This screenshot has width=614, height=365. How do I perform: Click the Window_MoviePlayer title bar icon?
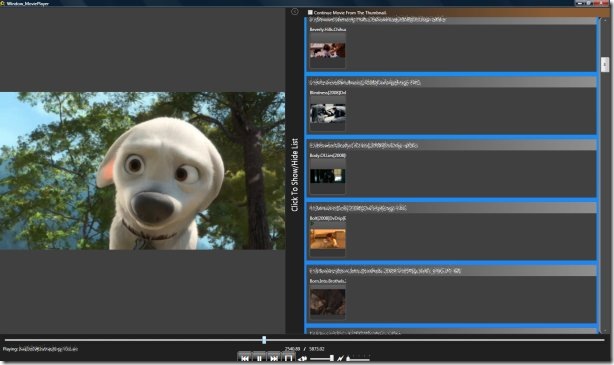pyautogui.click(x=2, y=3)
